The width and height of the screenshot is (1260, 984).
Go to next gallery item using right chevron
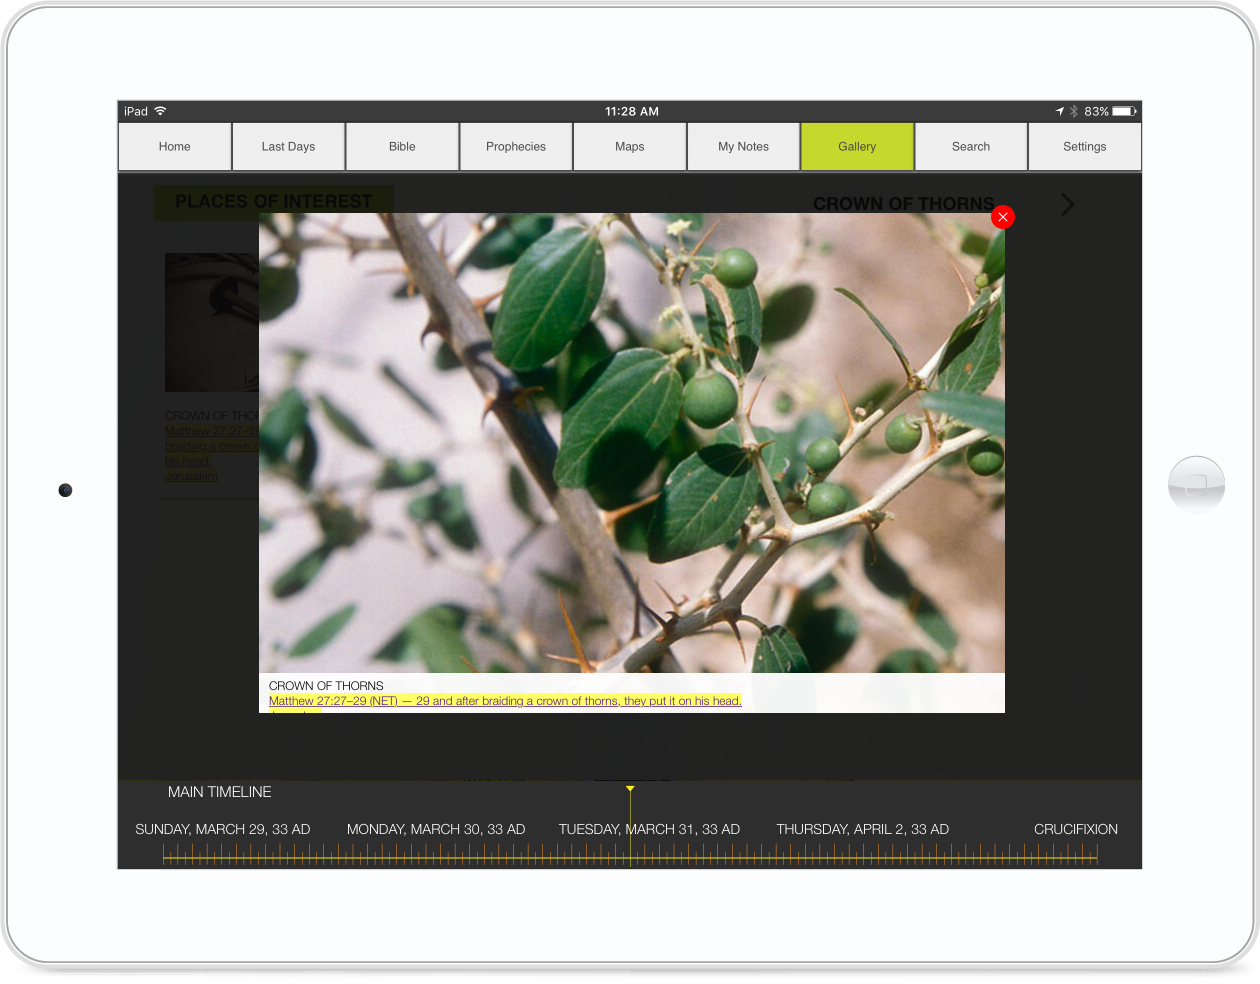[1067, 204]
